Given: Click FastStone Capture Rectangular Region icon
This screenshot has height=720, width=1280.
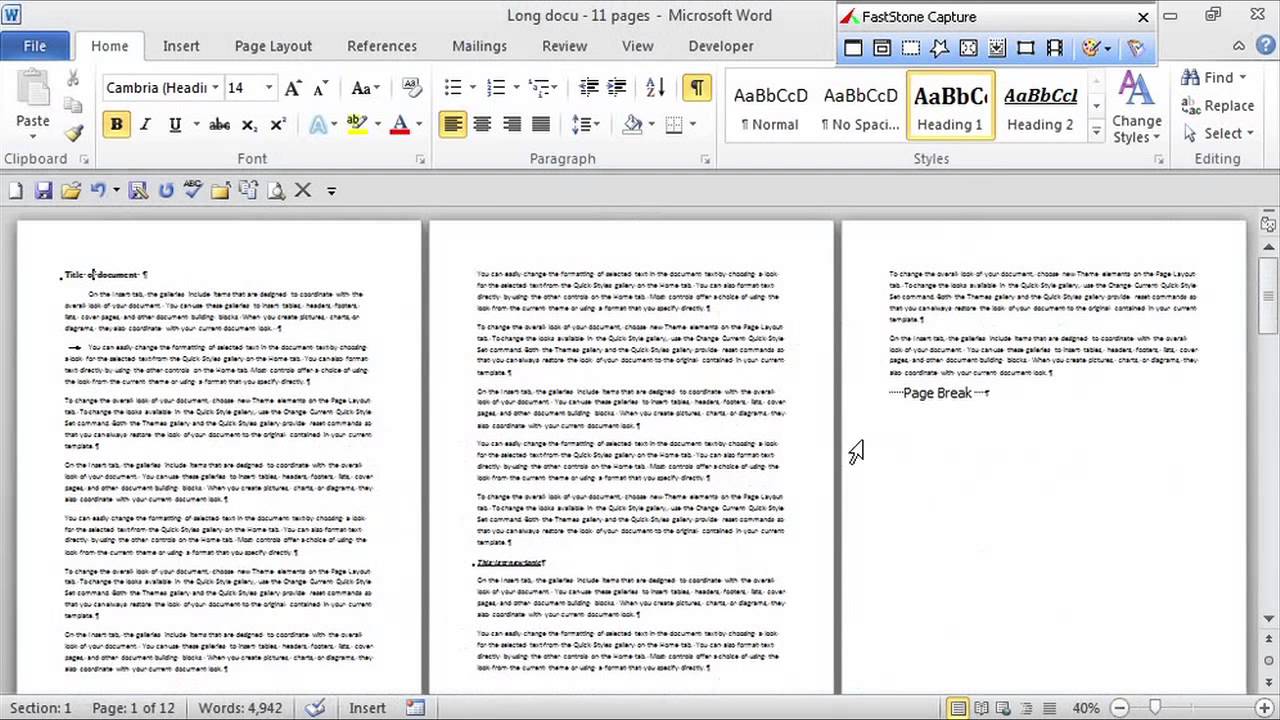Looking at the screenshot, I should pos(911,48).
